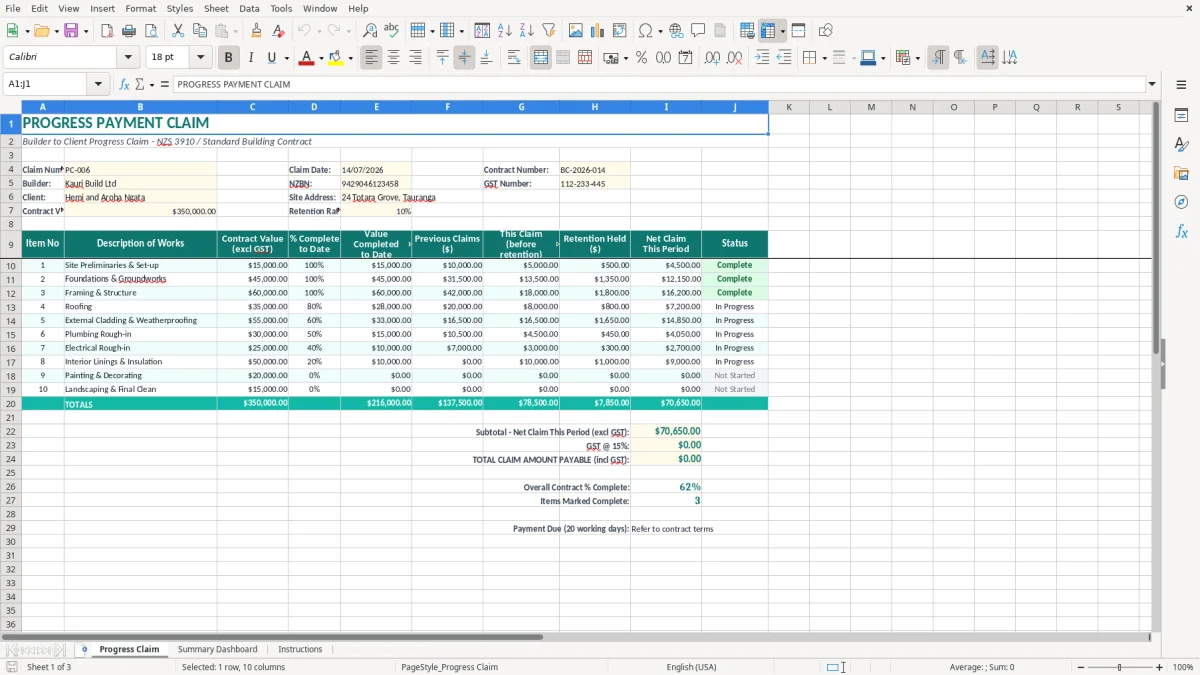1200x675 pixels.
Task: Open sidebar Properties icon
Action: pyautogui.click(x=1181, y=115)
